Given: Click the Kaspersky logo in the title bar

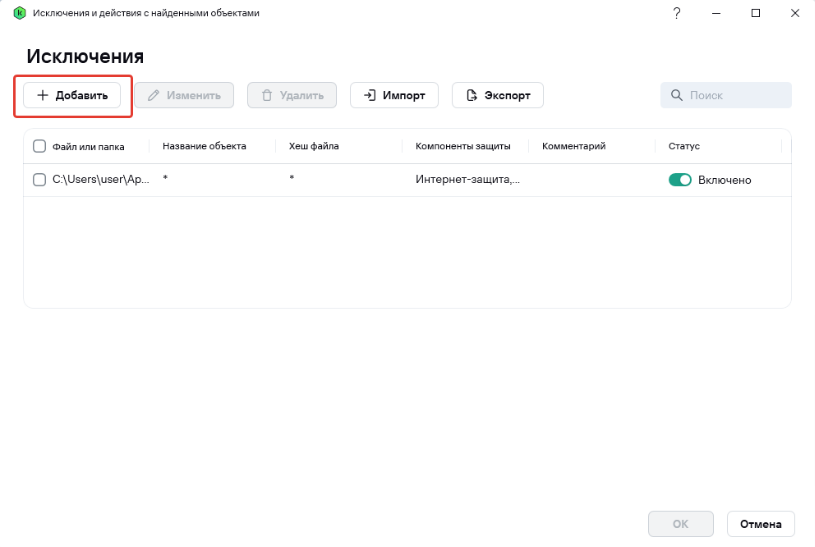Looking at the screenshot, I should 20,13.
